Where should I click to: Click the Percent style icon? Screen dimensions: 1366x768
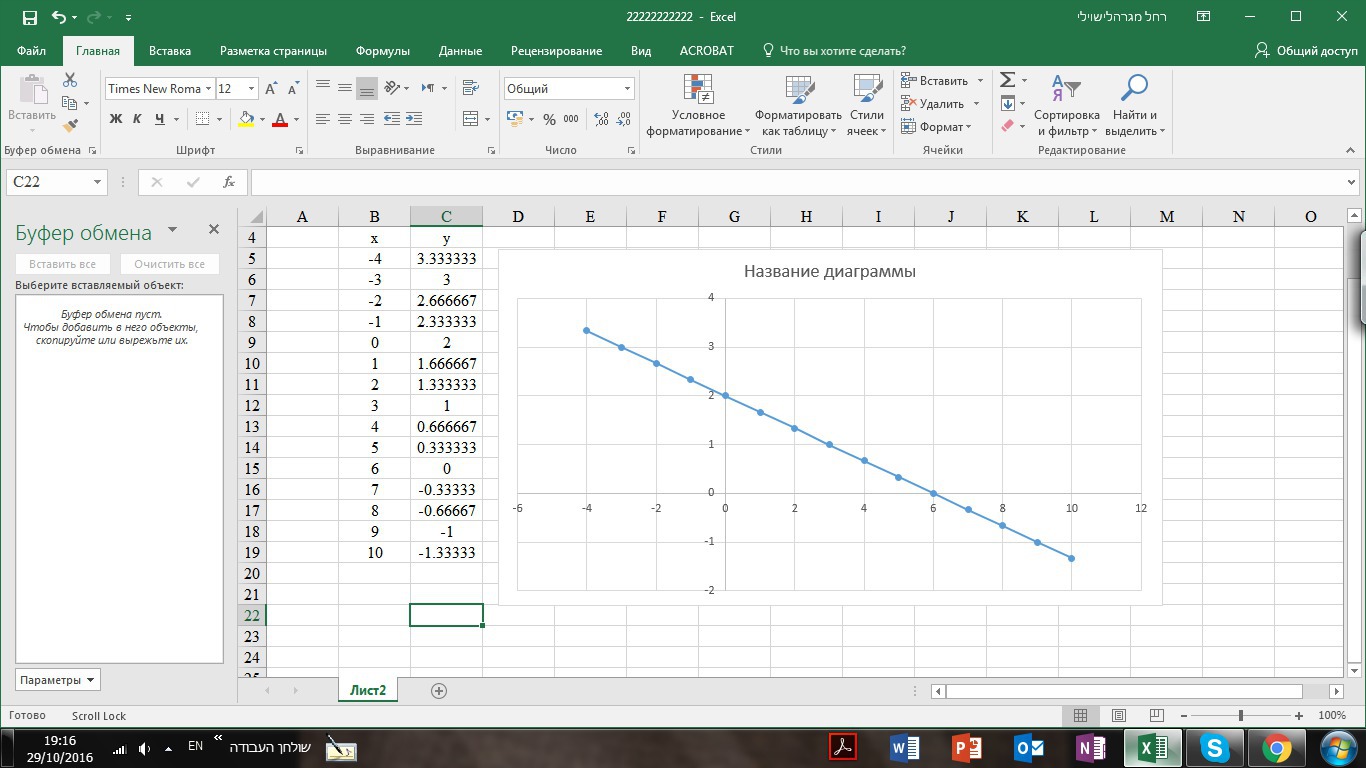[x=549, y=119]
